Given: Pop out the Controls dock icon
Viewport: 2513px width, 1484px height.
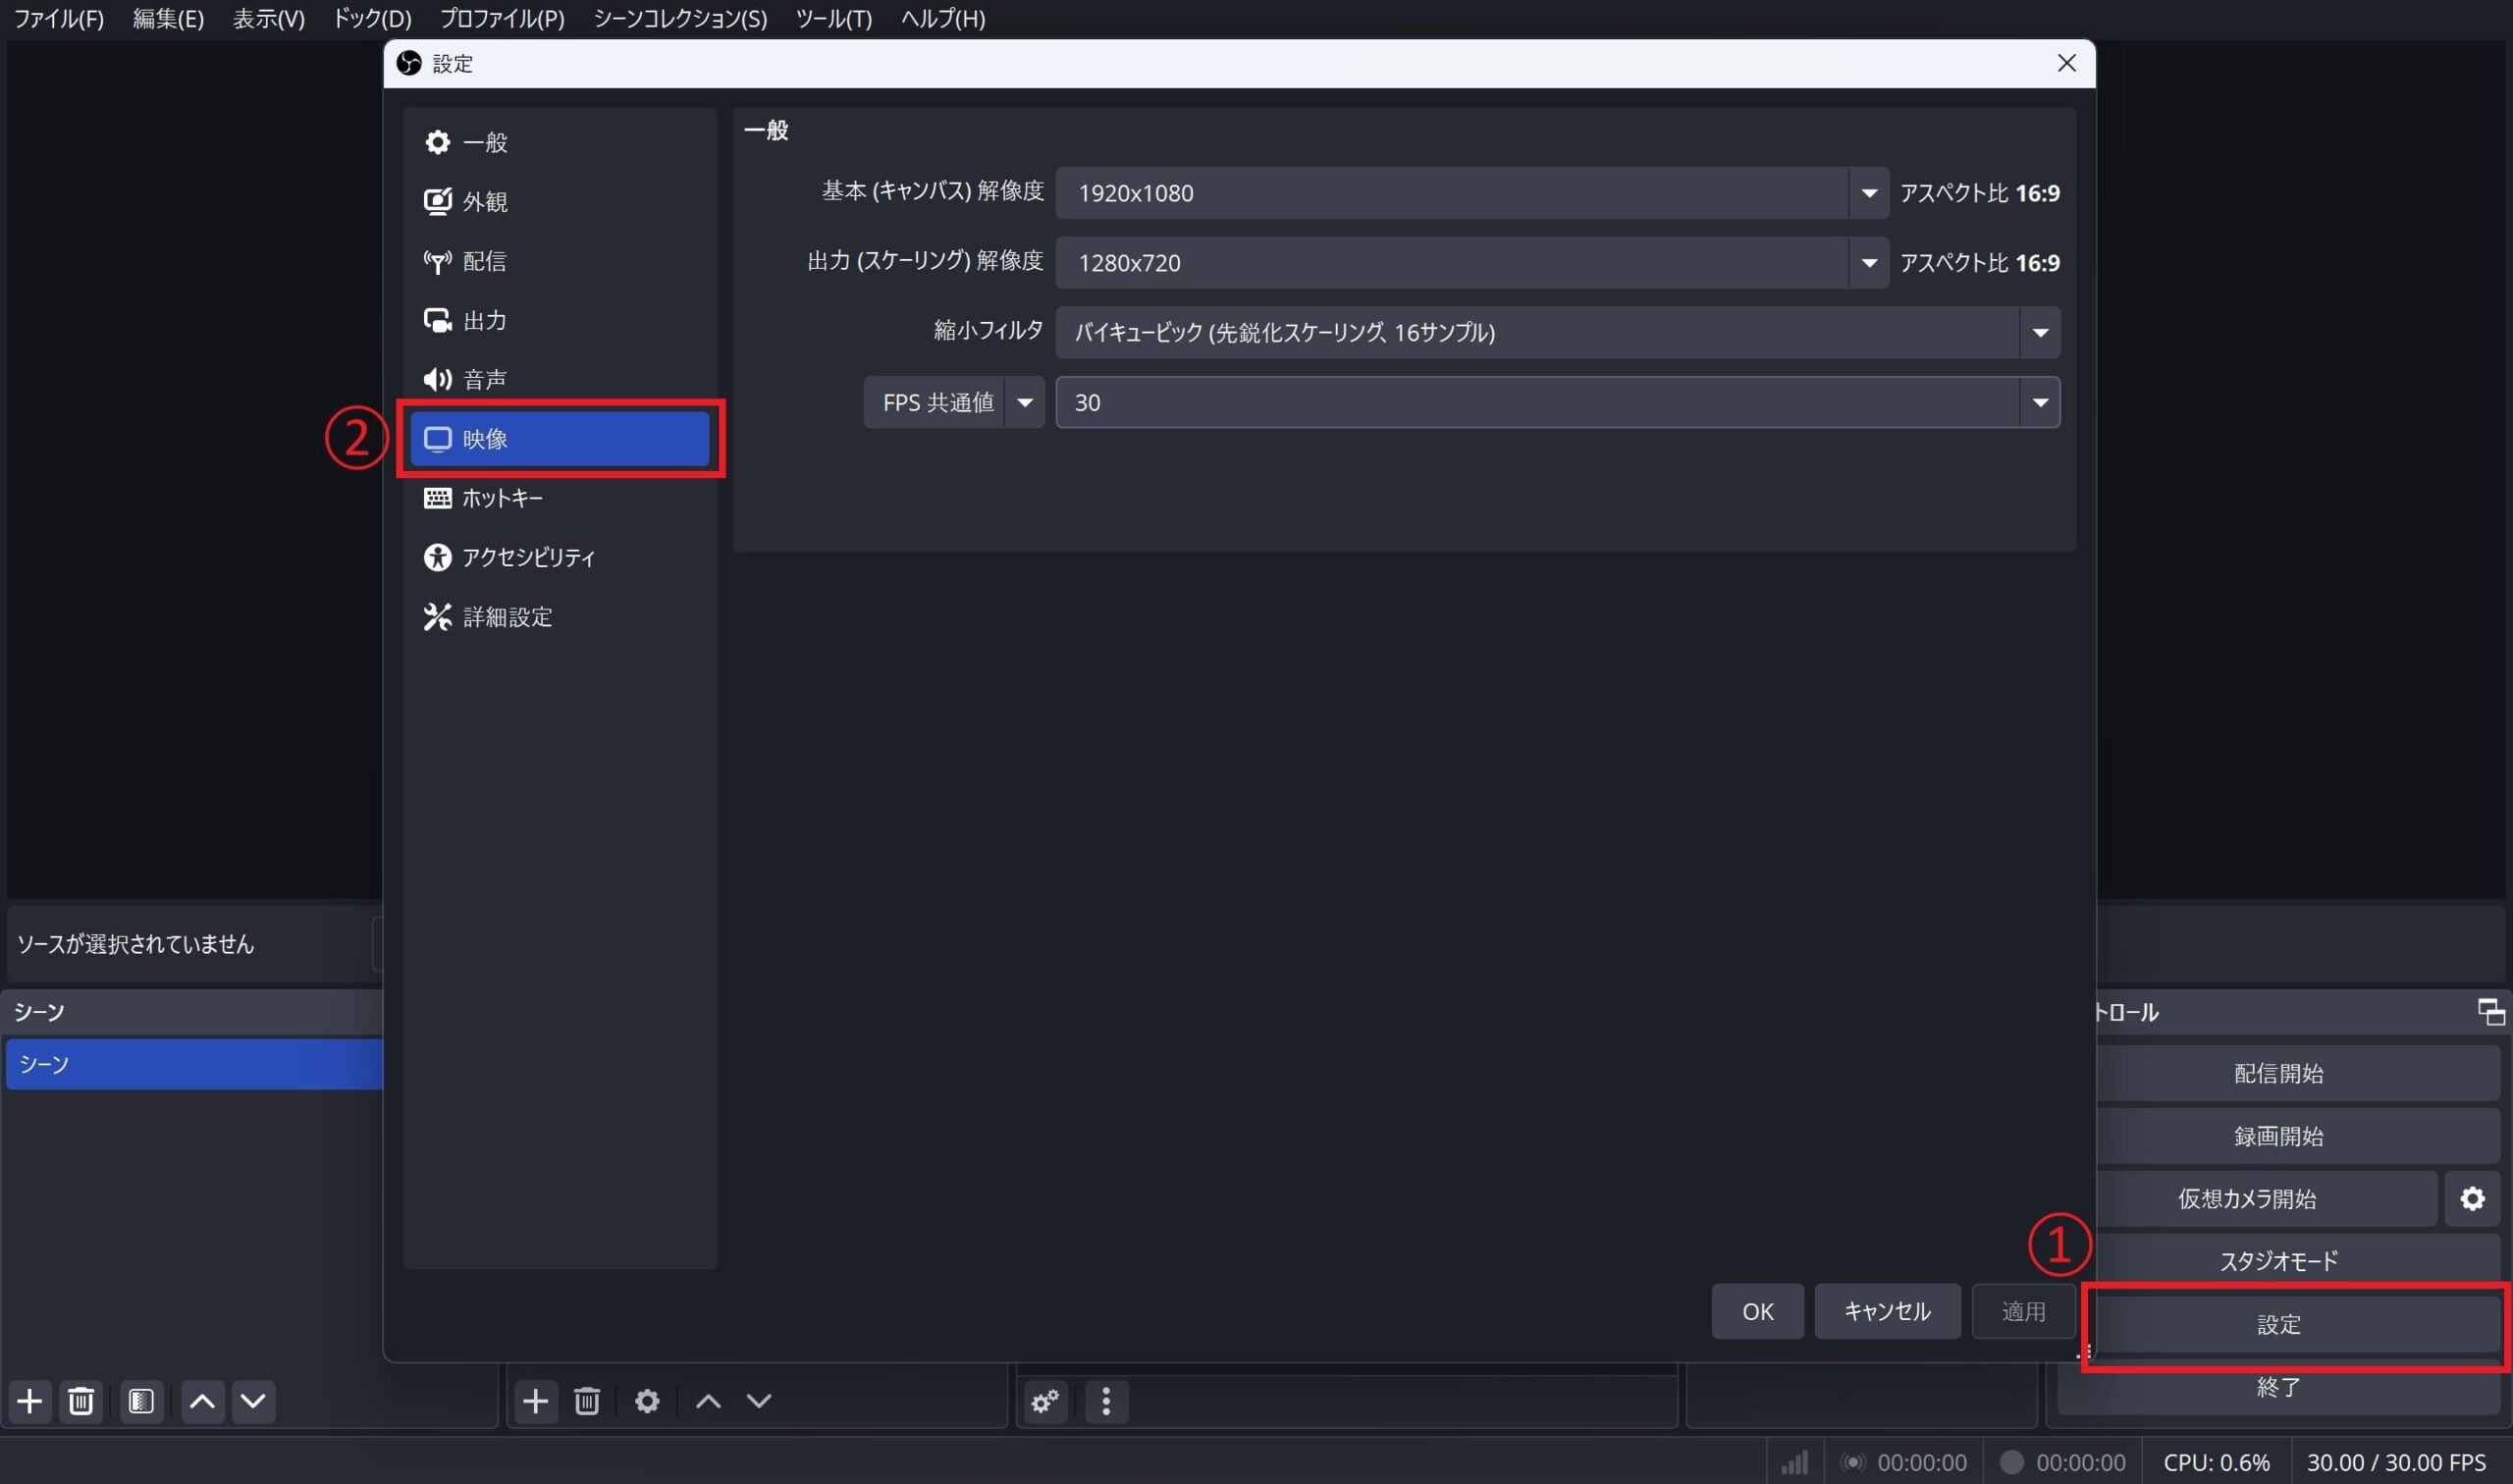Looking at the screenshot, I should (2490, 1011).
